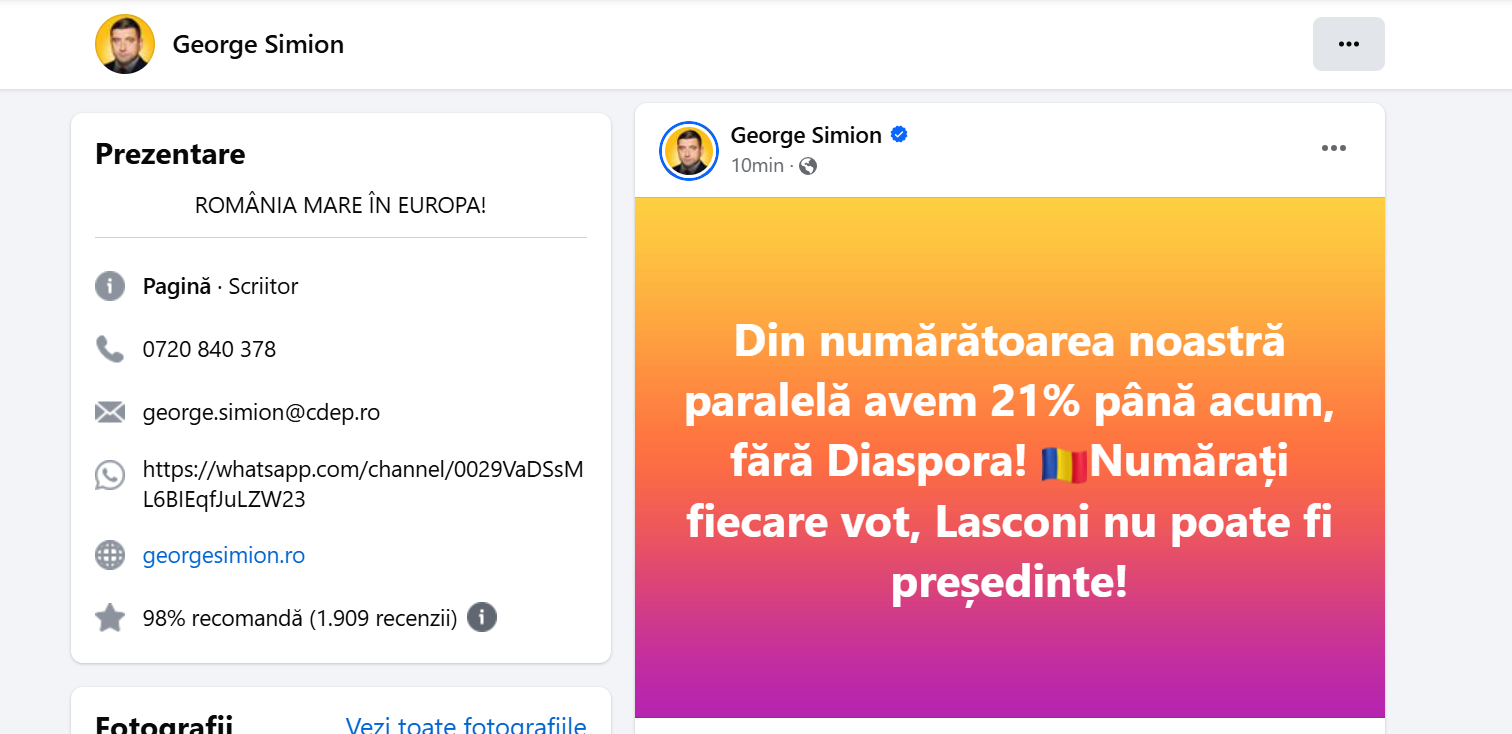Open the page options three-dot menu in header

1348,44
